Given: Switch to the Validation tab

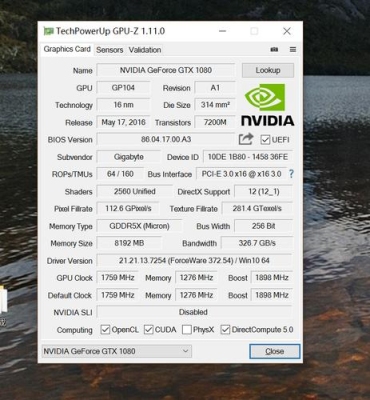Looking at the screenshot, I should pos(145,50).
